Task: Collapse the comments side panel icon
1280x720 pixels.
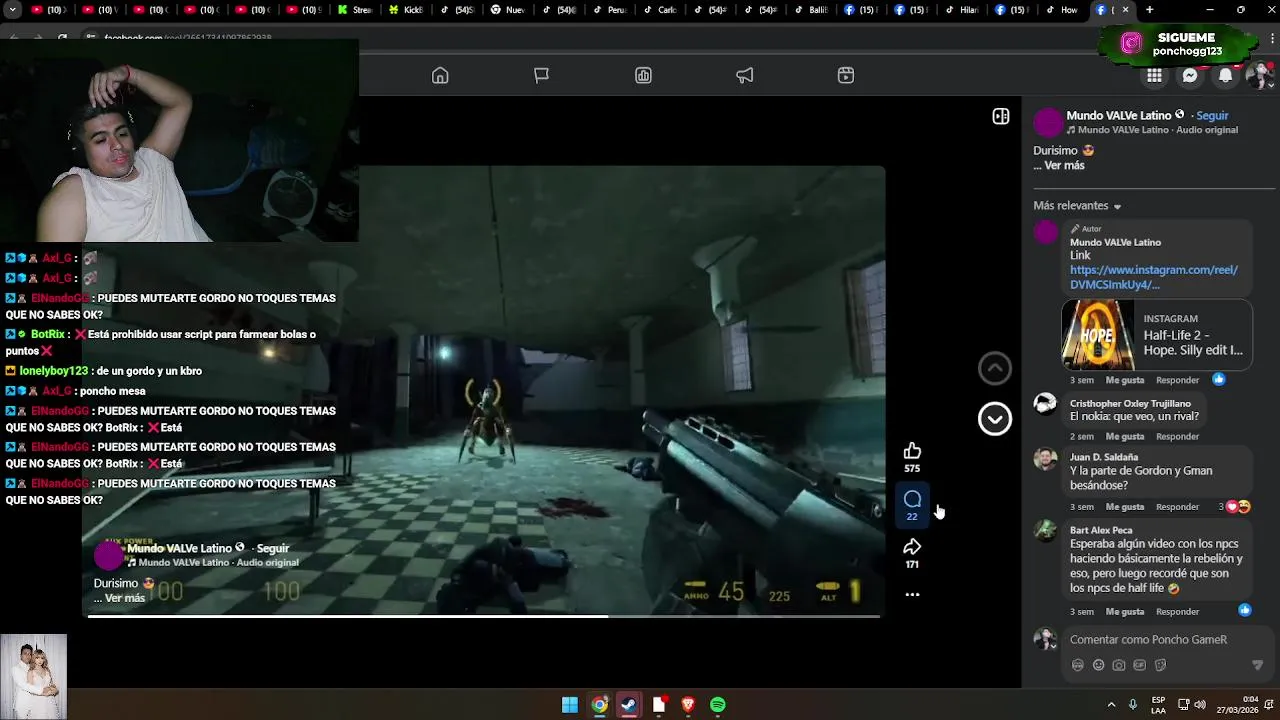Action: click(x=1000, y=117)
